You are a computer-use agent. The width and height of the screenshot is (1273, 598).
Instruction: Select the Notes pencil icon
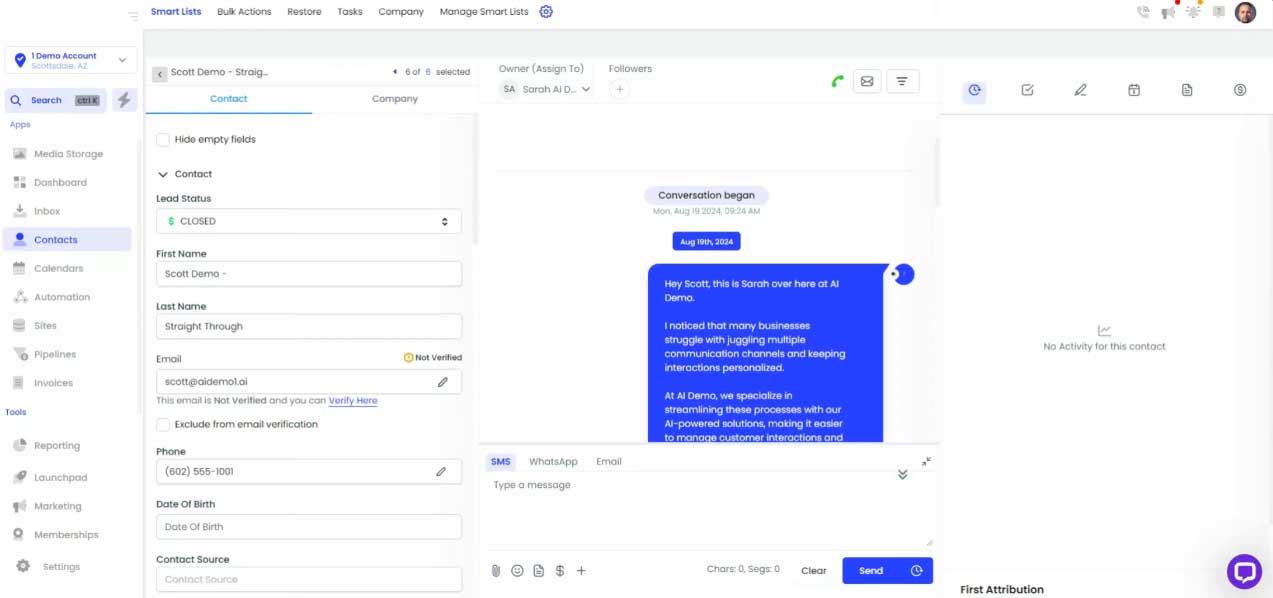tap(1080, 89)
